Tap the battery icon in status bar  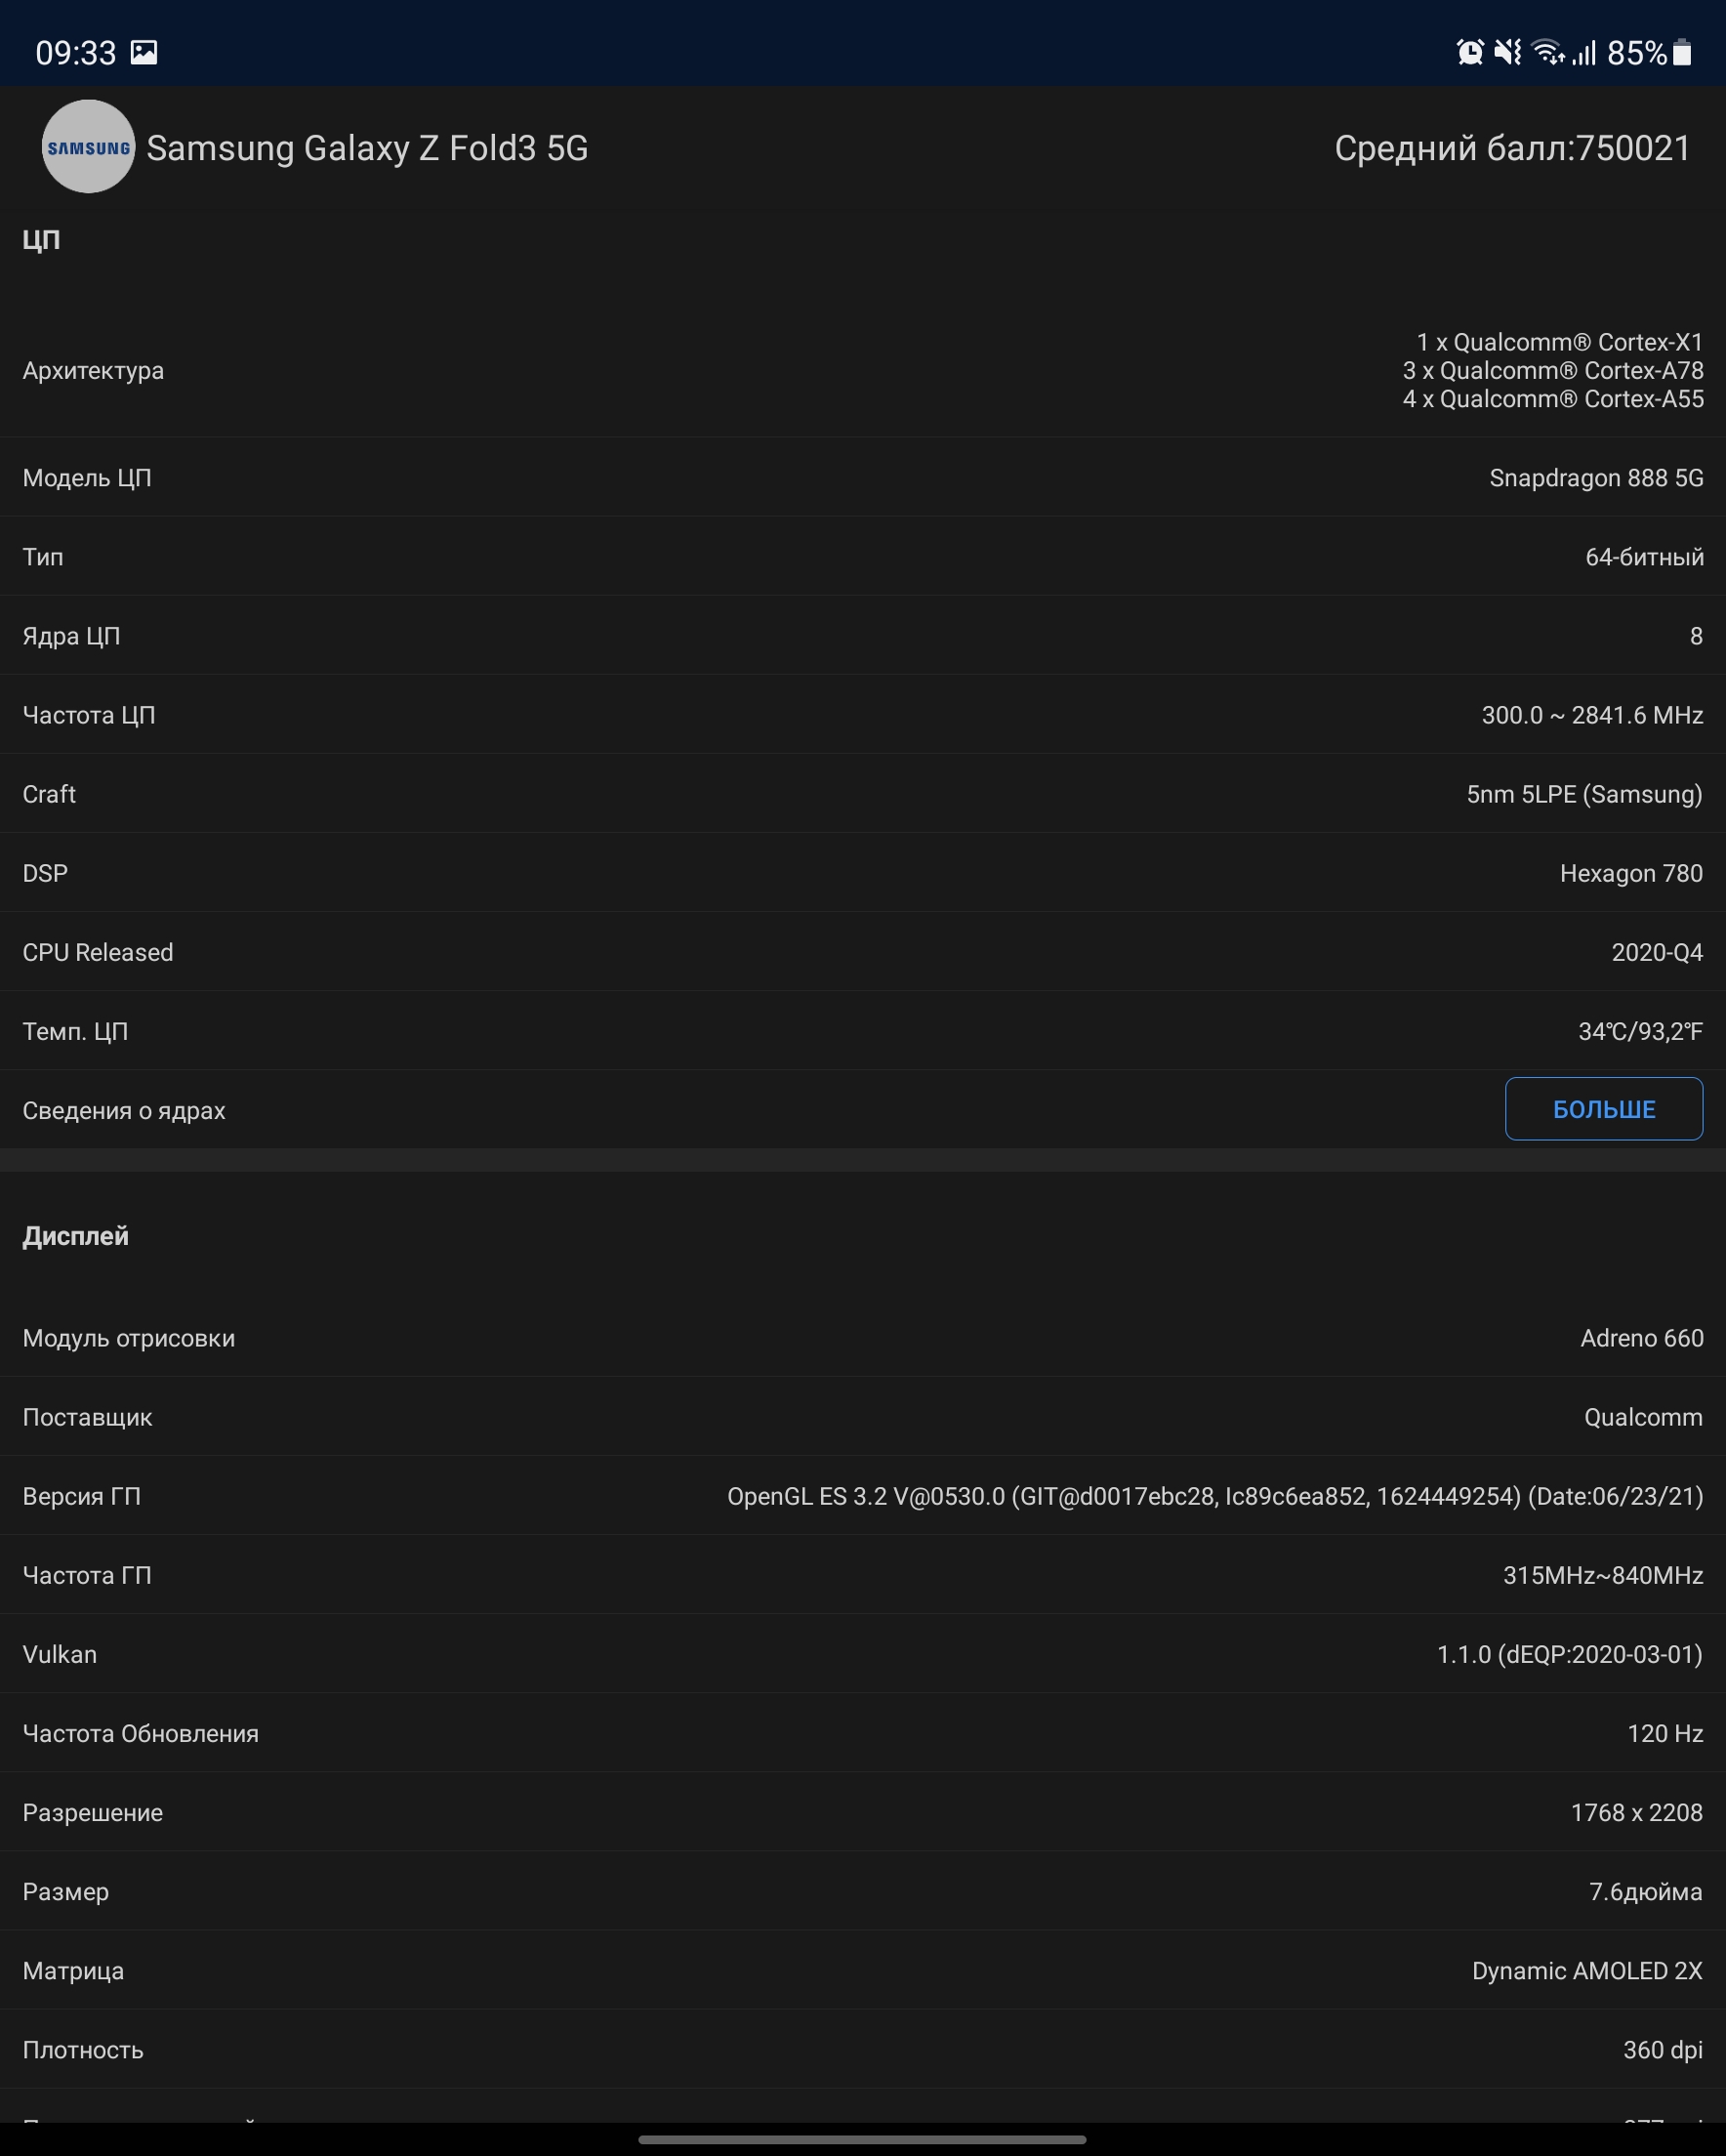pos(1682,52)
